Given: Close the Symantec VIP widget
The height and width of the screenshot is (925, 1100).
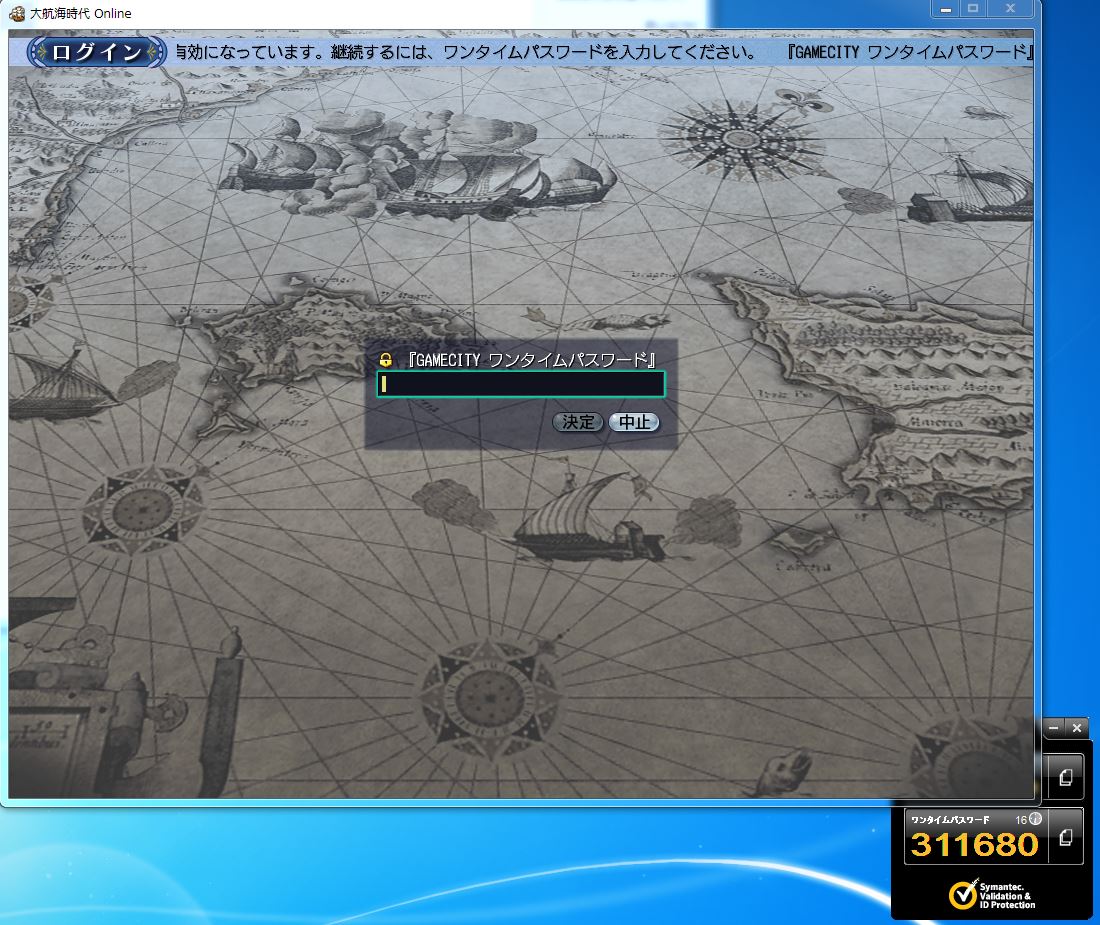Looking at the screenshot, I should pyautogui.click(x=1077, y=728).
